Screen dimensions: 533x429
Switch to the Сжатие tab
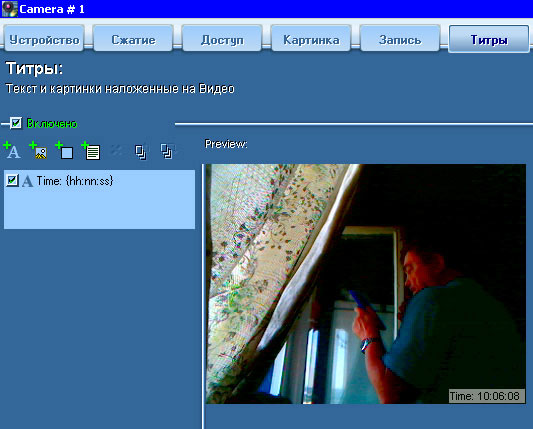(x=133, y=39)
